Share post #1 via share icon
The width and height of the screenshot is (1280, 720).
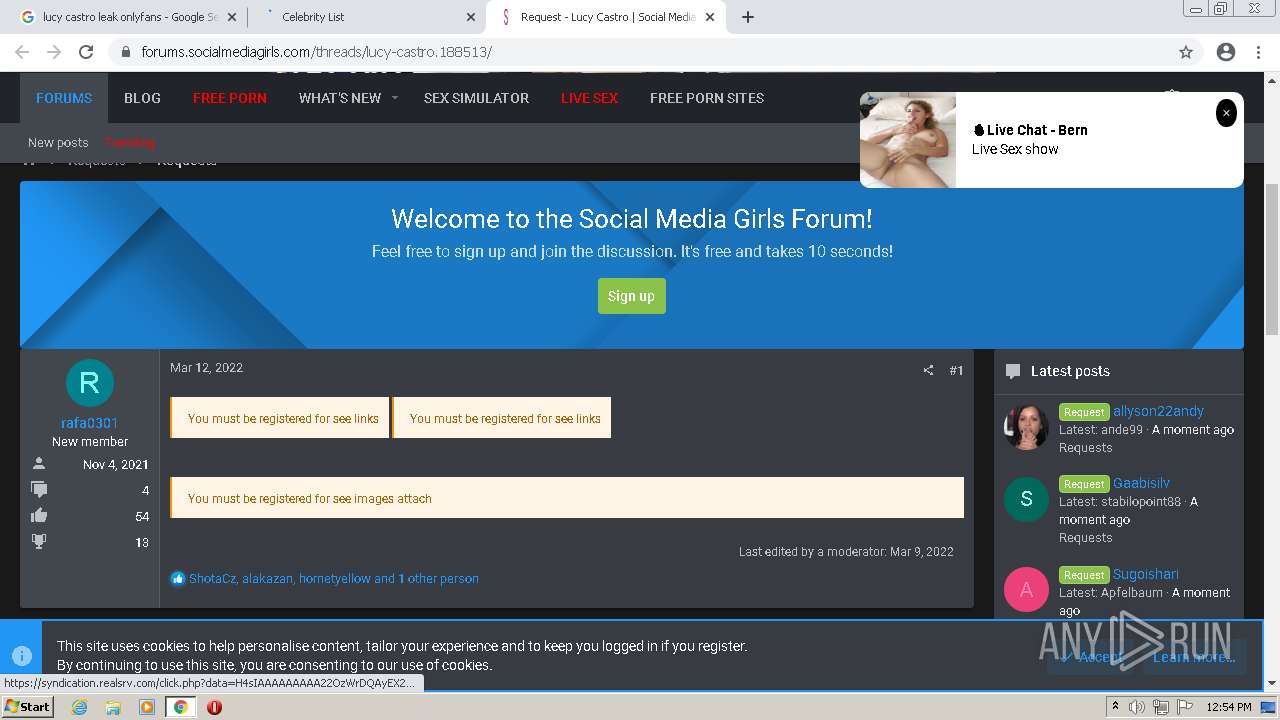coord(928,370)
